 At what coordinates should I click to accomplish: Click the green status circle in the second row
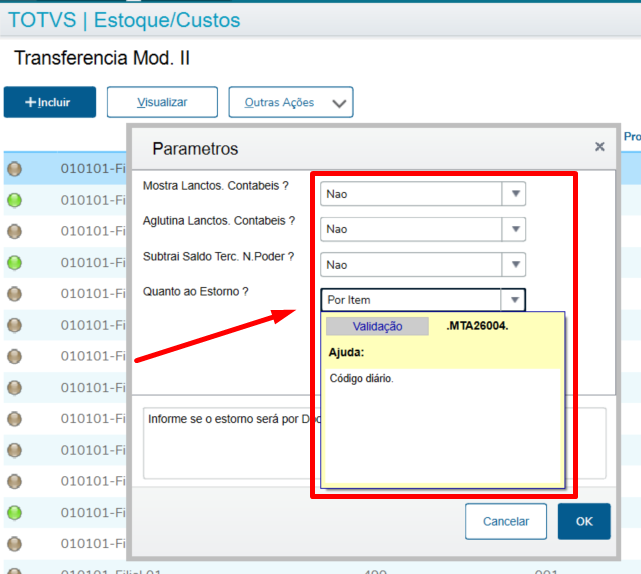(14, 200)
